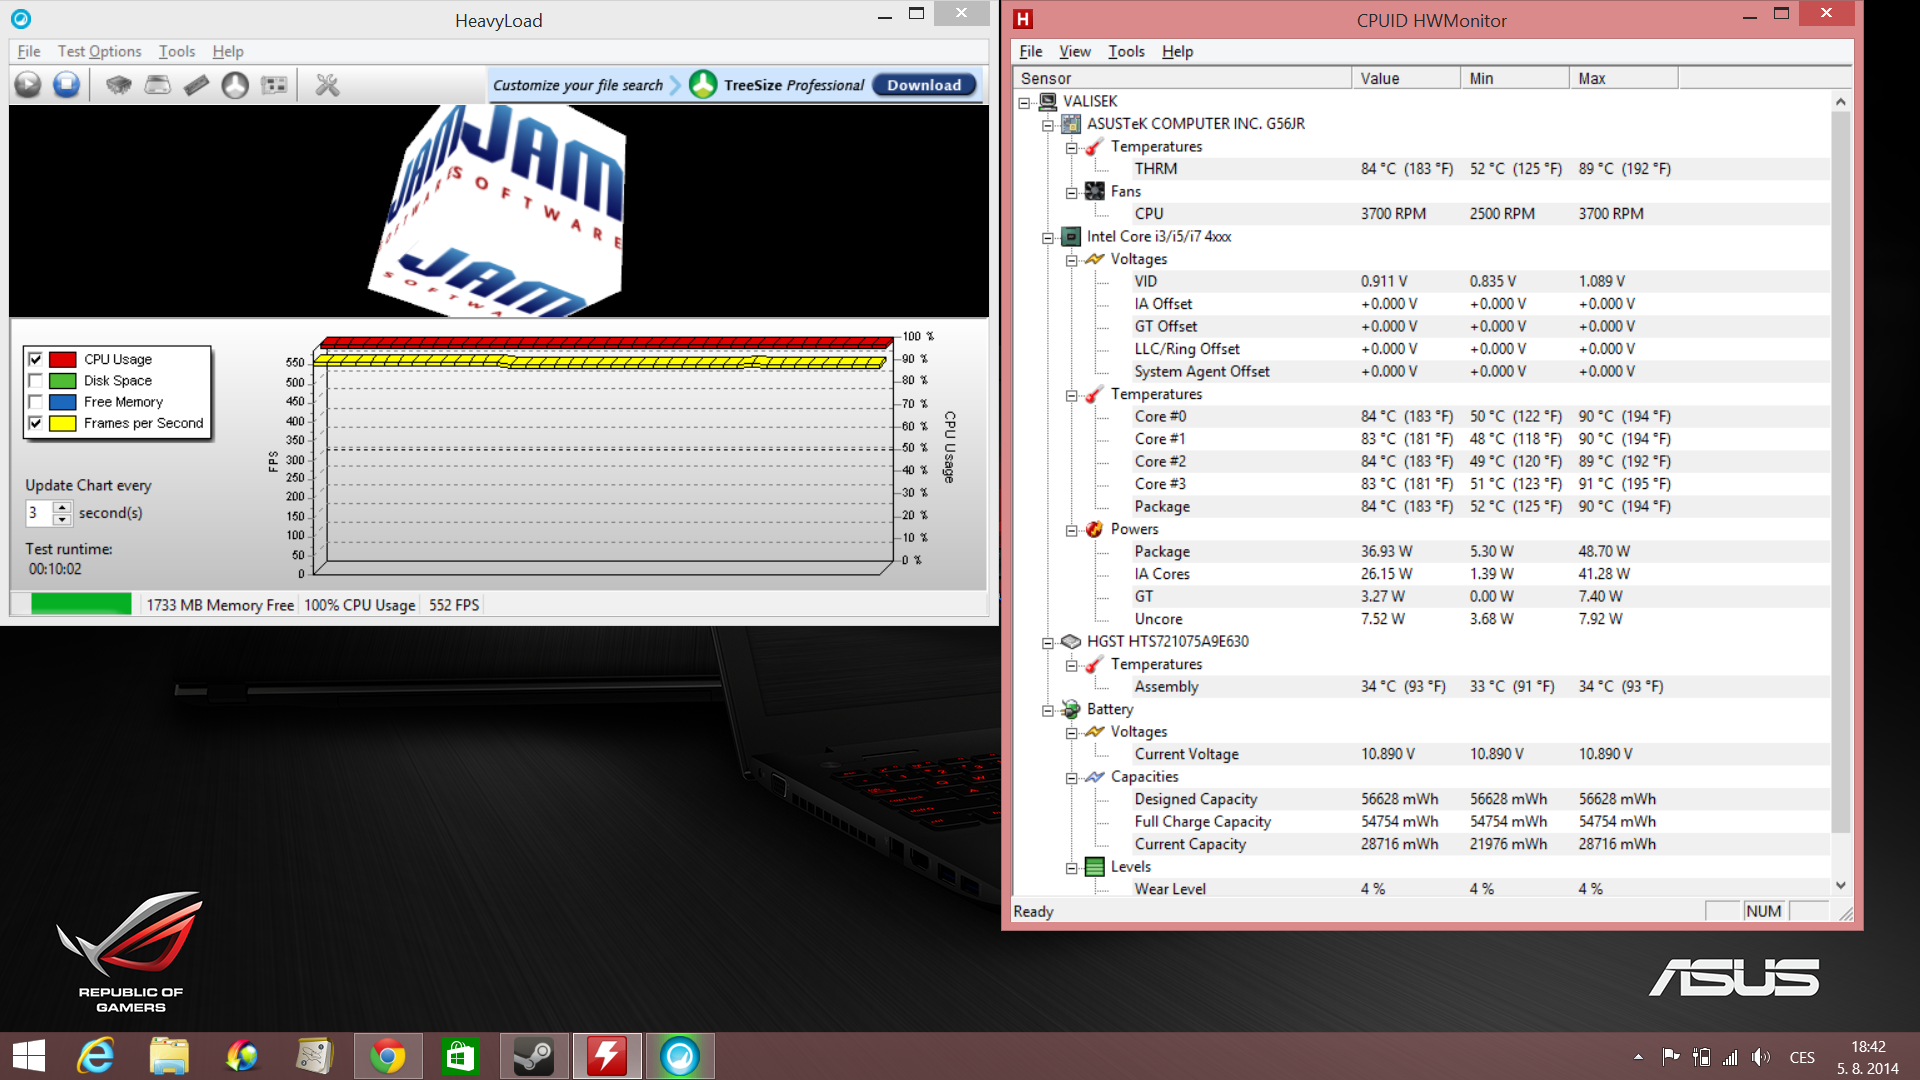Screen dimensions: 1920x1080
Task: Click the start test play icon
Action: (28, 85)
